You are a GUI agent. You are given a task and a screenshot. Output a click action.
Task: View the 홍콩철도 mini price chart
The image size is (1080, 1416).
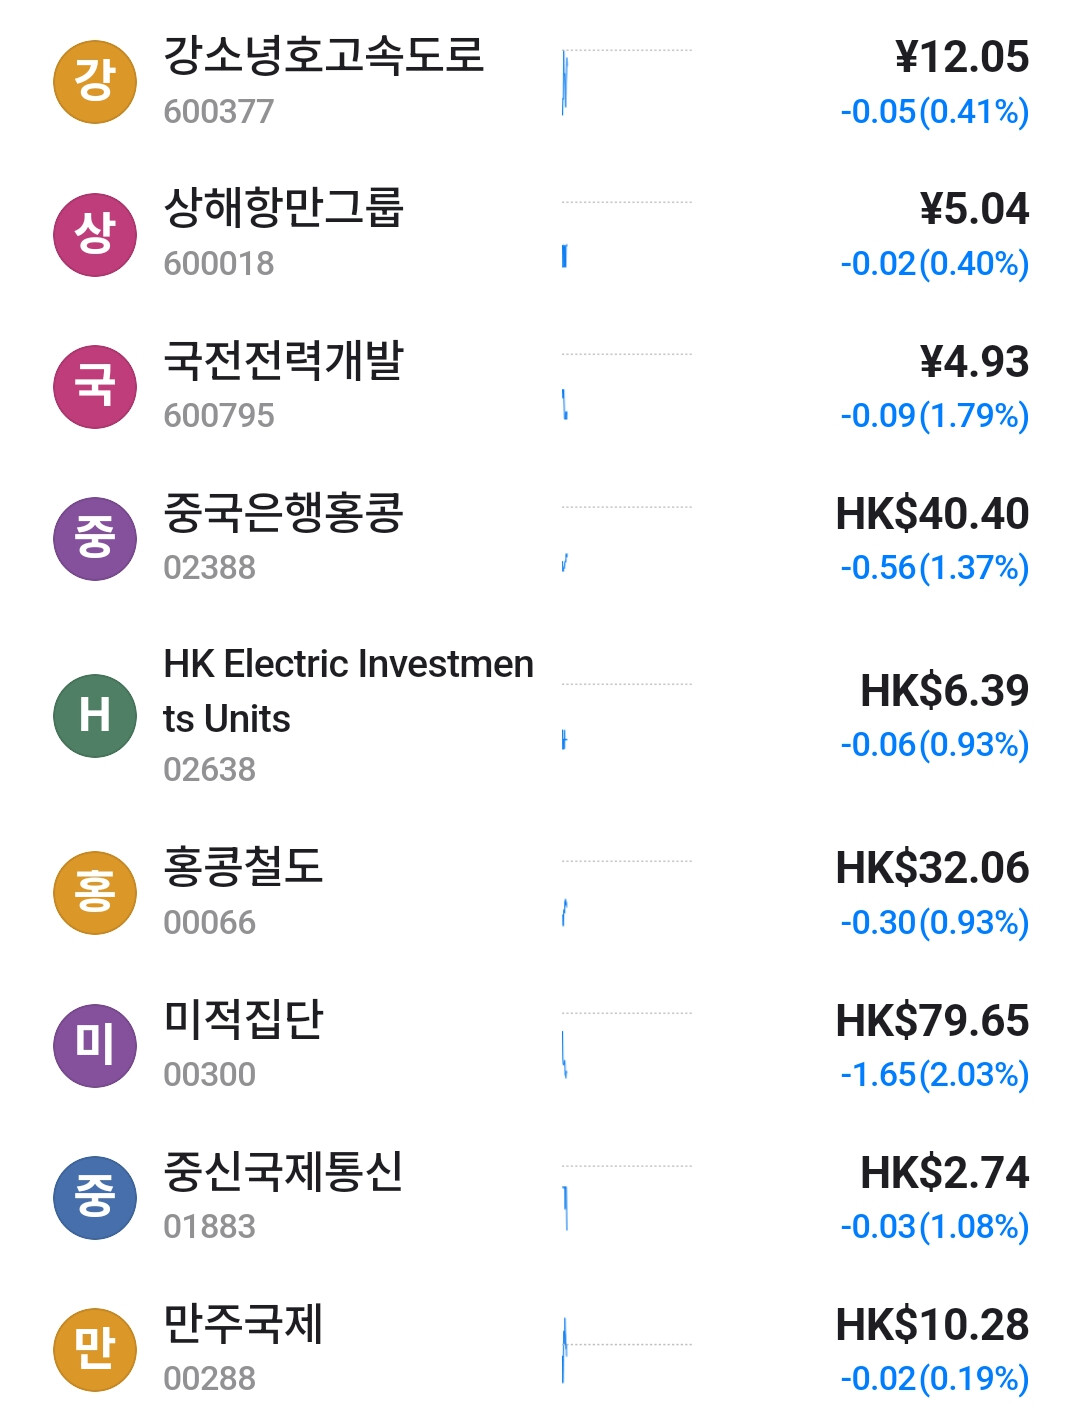626,893
